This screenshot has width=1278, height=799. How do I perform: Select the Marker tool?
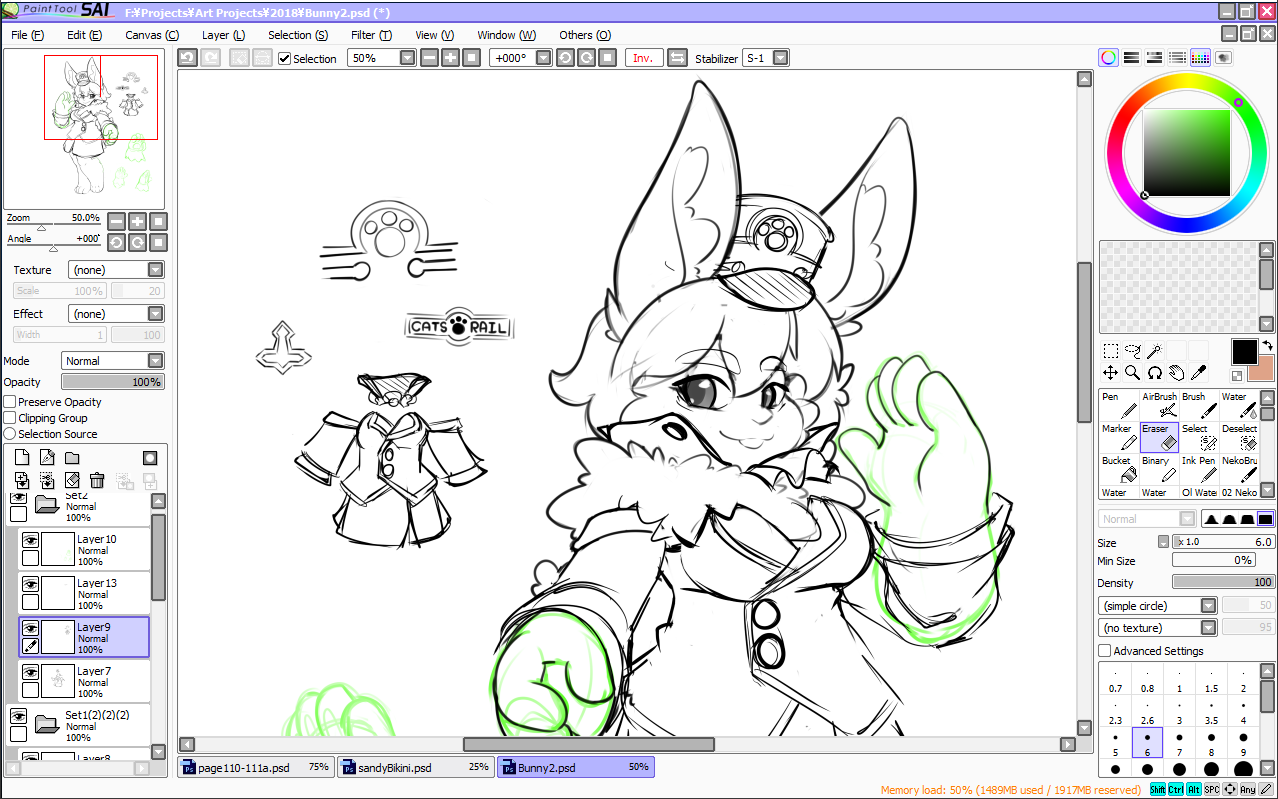[1119, 437]
